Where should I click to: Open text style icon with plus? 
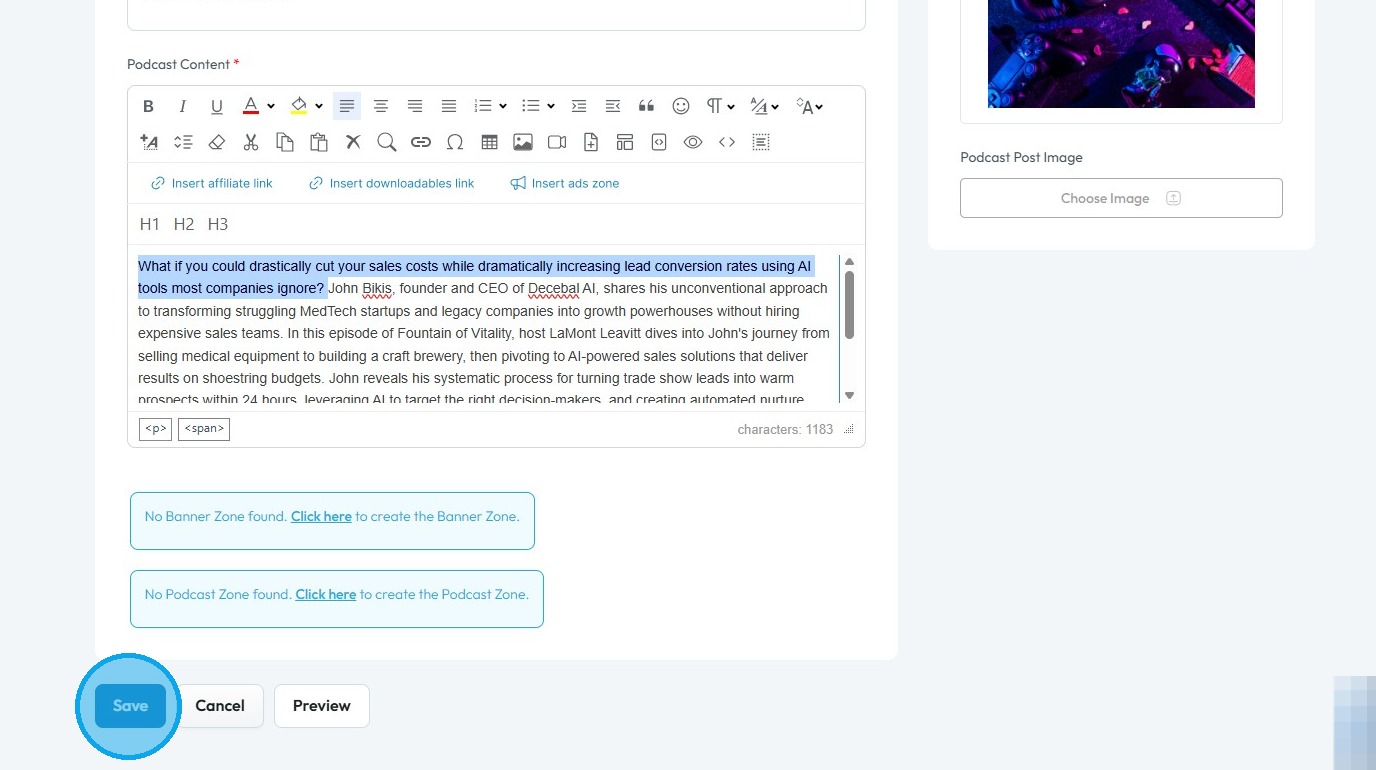(x=149, y=142)
